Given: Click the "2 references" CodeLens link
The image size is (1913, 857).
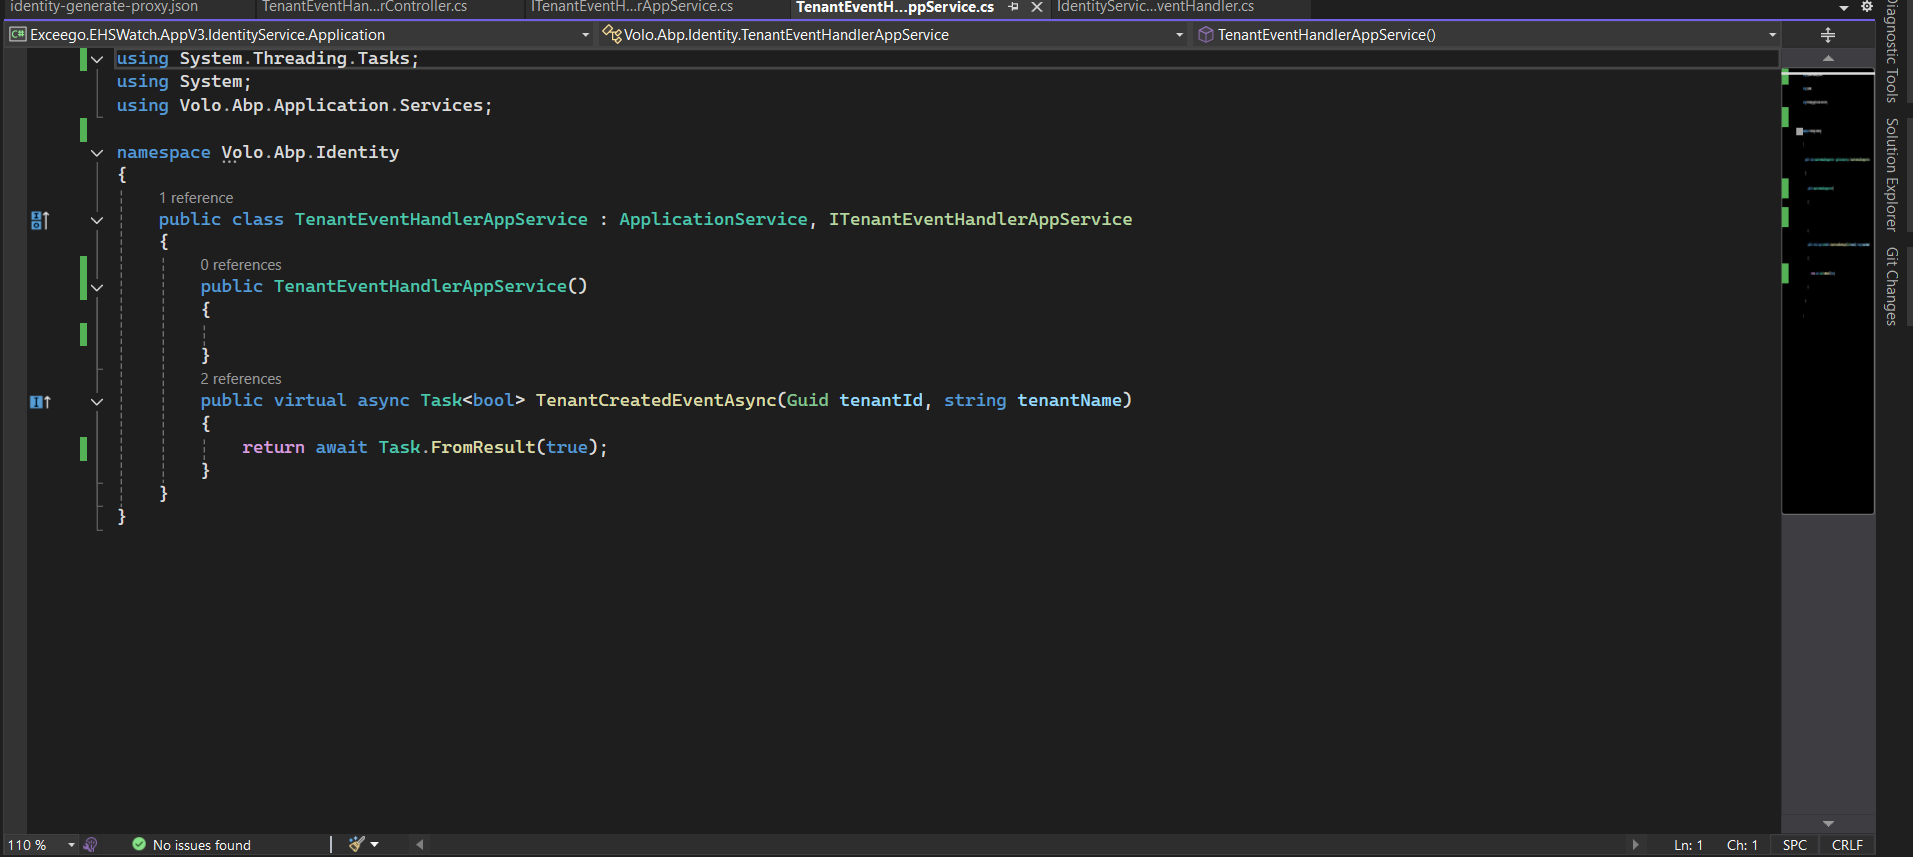Looking at the screenshot, I should coord(241,379).
